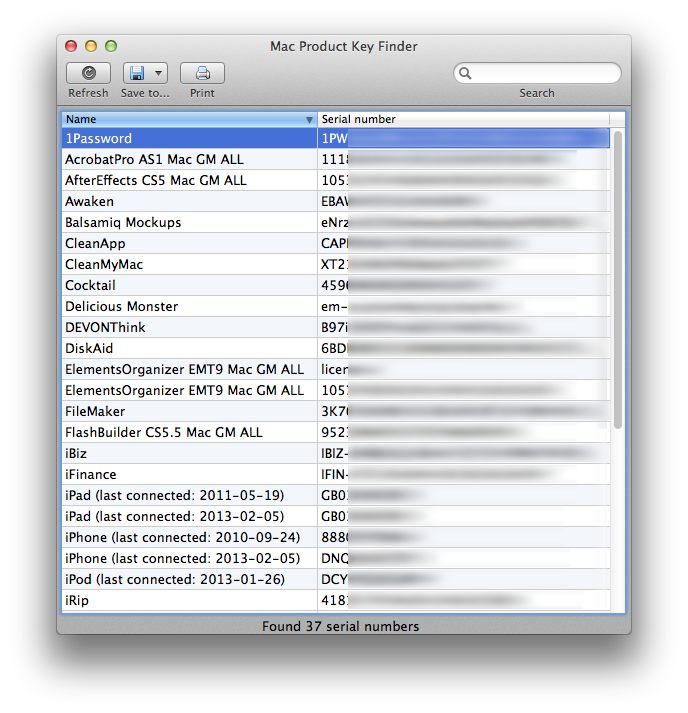The image size is (688, 713).
Task: Sort by the Name column header
Action: click(188, 119)
